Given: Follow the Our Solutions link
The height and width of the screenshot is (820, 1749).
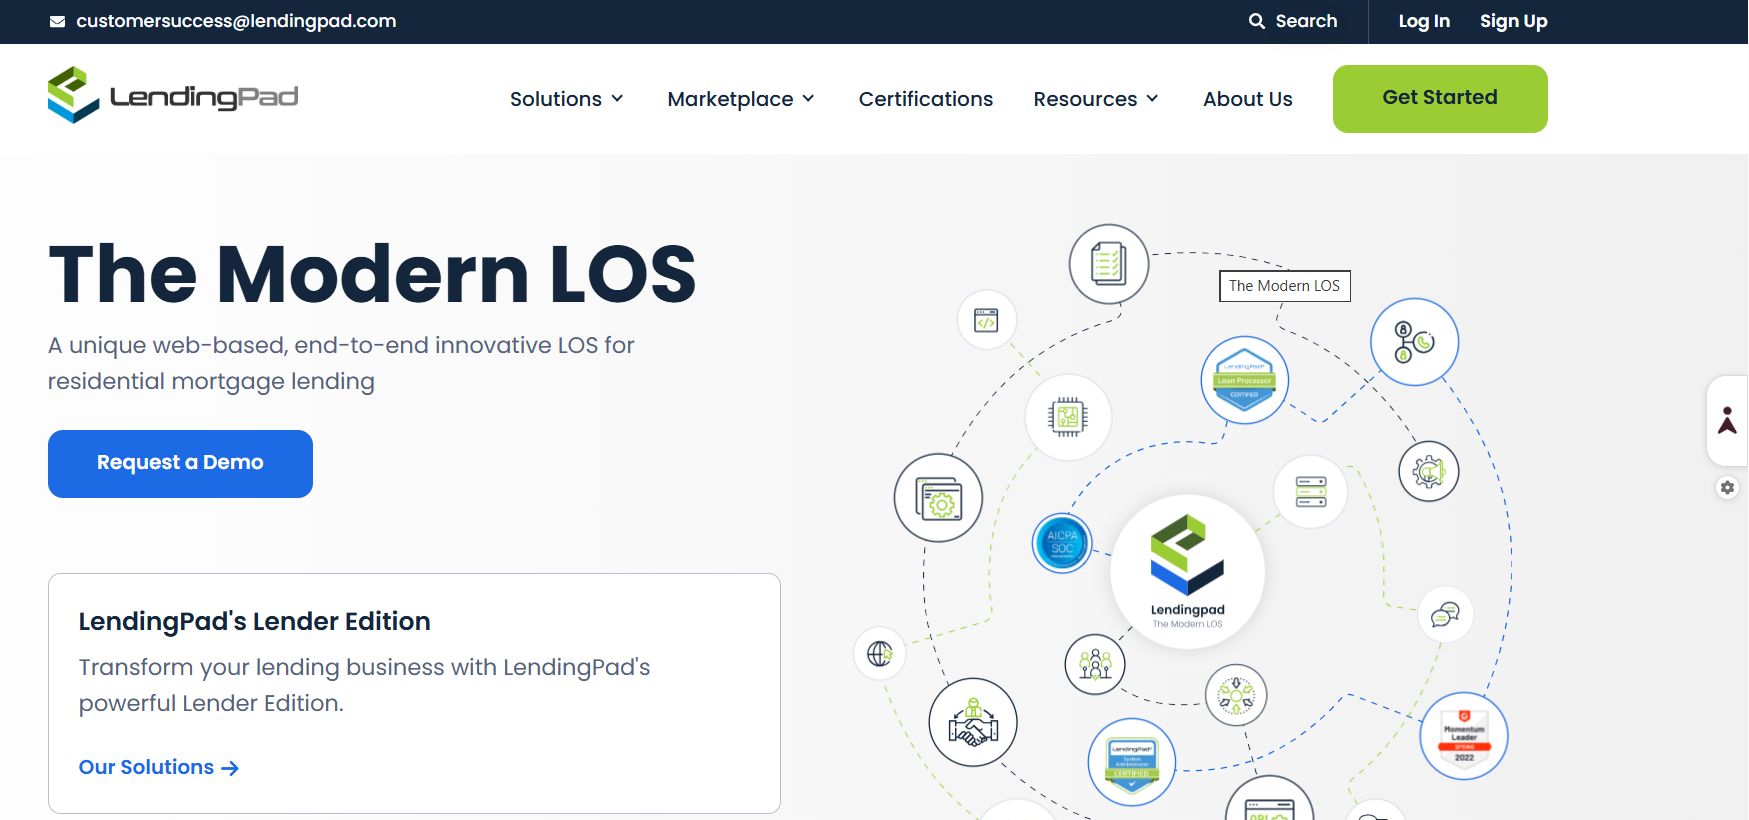Looking at the screenshot, I should click(159, 767).
